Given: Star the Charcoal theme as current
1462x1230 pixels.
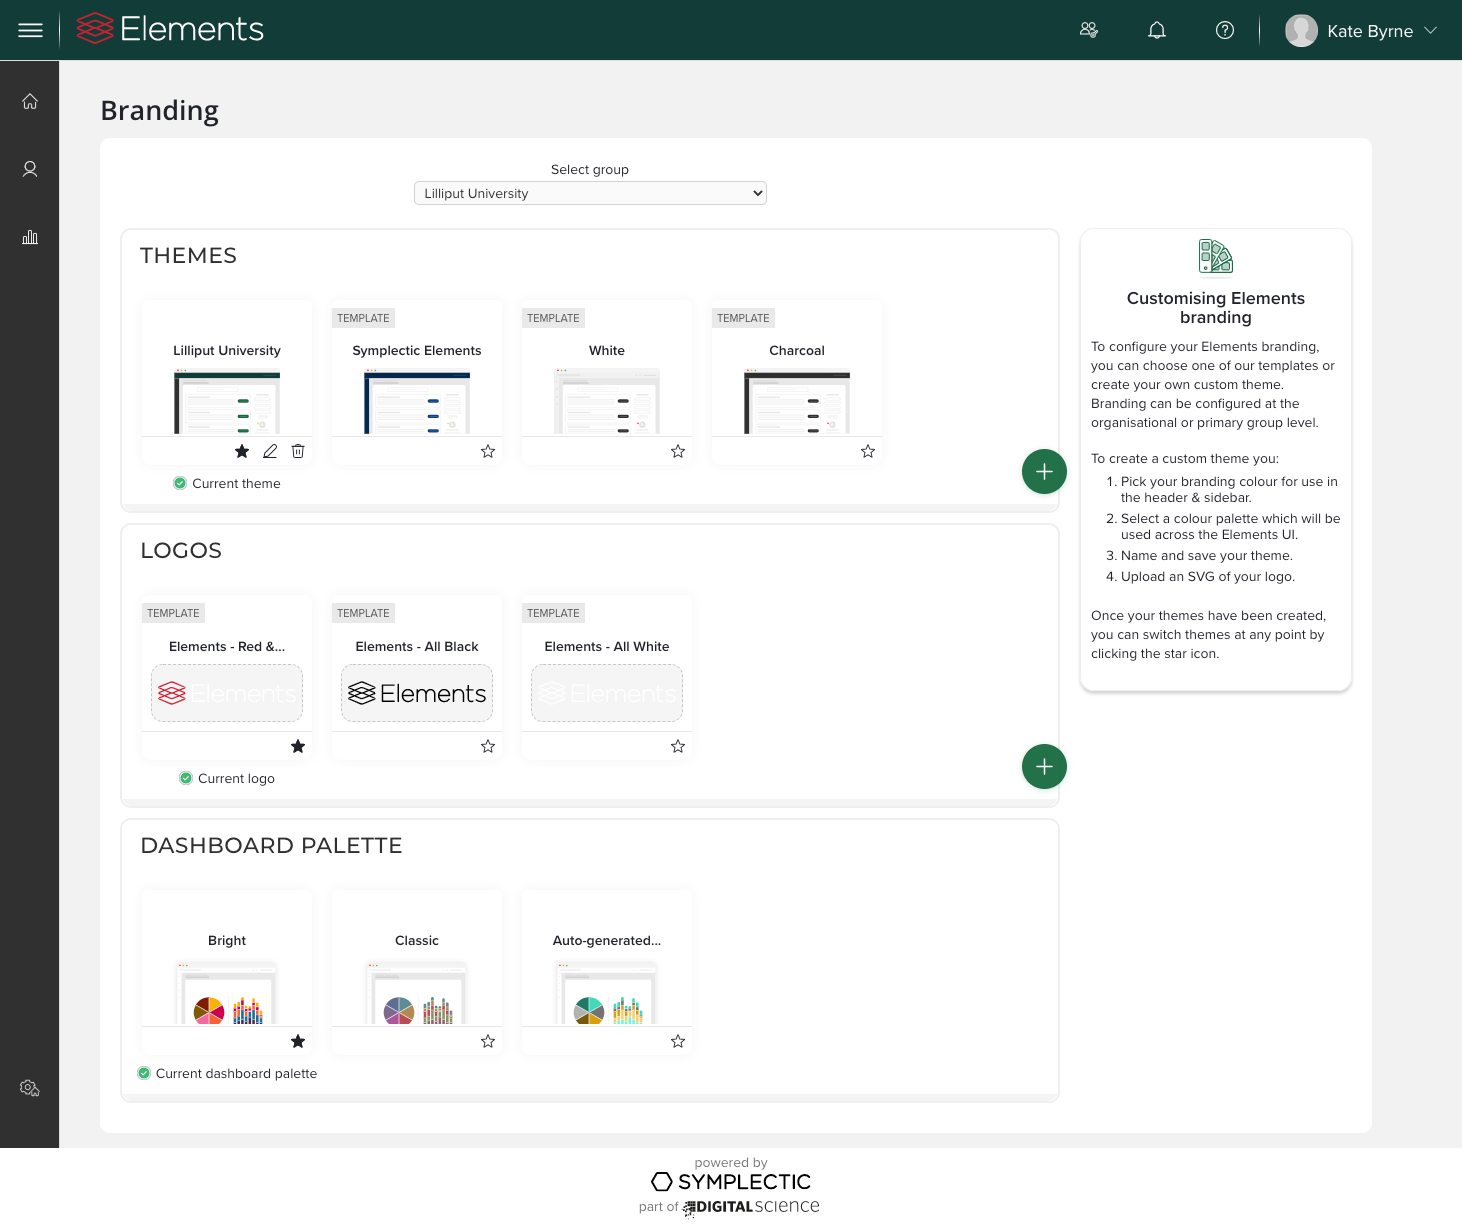Looking at the screenshot, I should point(868,451).
